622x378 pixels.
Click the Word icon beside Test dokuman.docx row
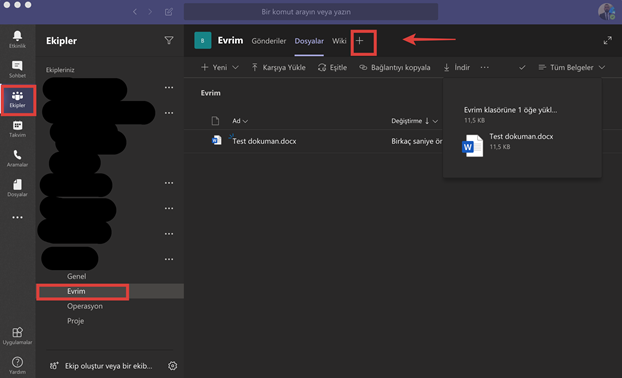click(x=217, y=140)
